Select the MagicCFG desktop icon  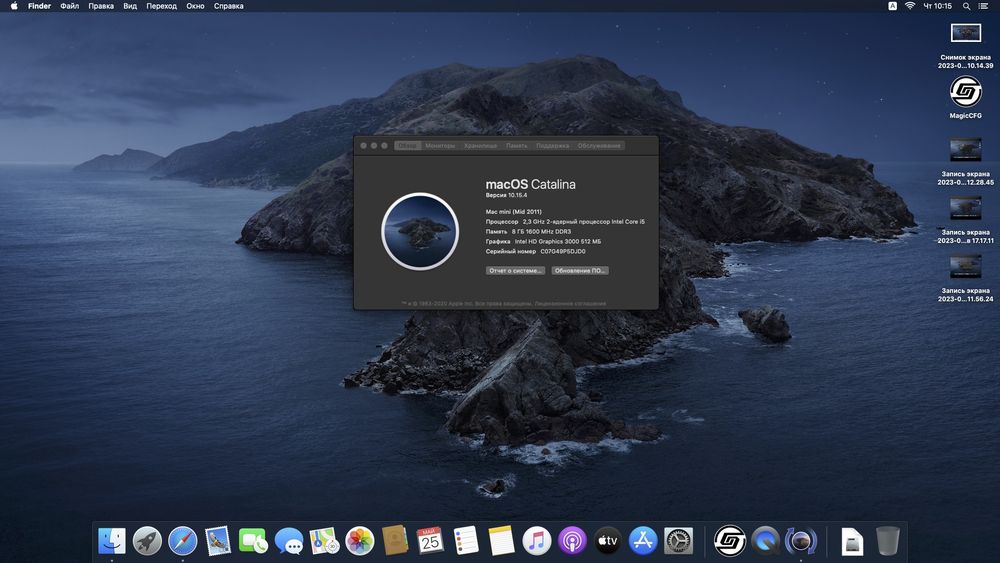click(x=965, y=93)
